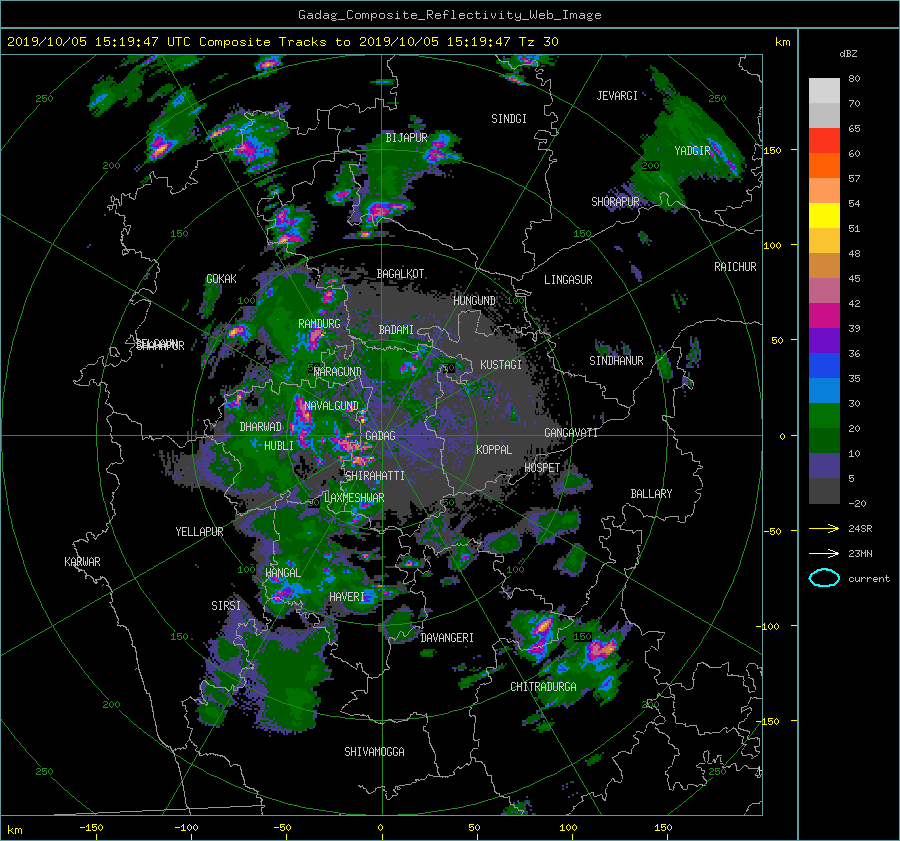This screenshot has height=841, width=900.
Task: Click the HAVERI city label
Action: pos(347,597)
